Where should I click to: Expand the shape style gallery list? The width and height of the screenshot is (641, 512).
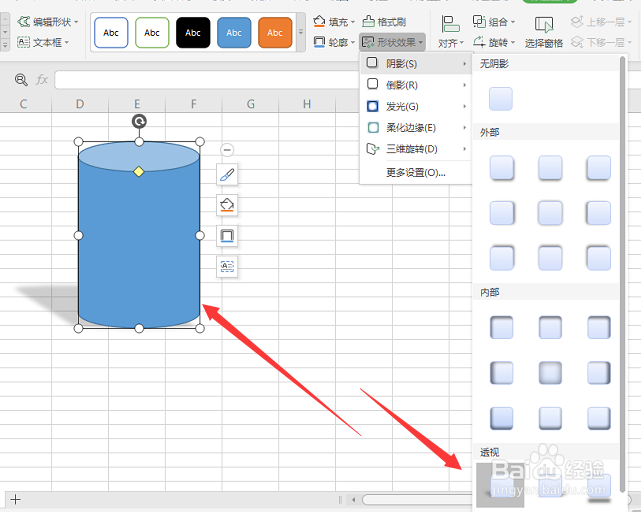301,32
